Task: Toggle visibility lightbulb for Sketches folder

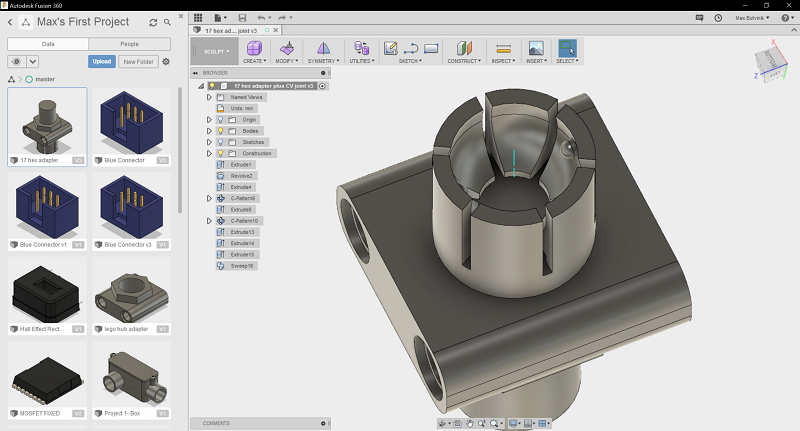Action: point(221,142)
